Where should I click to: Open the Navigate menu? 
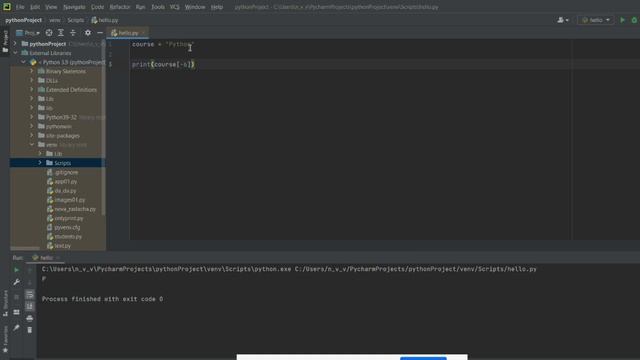(74, 7)
